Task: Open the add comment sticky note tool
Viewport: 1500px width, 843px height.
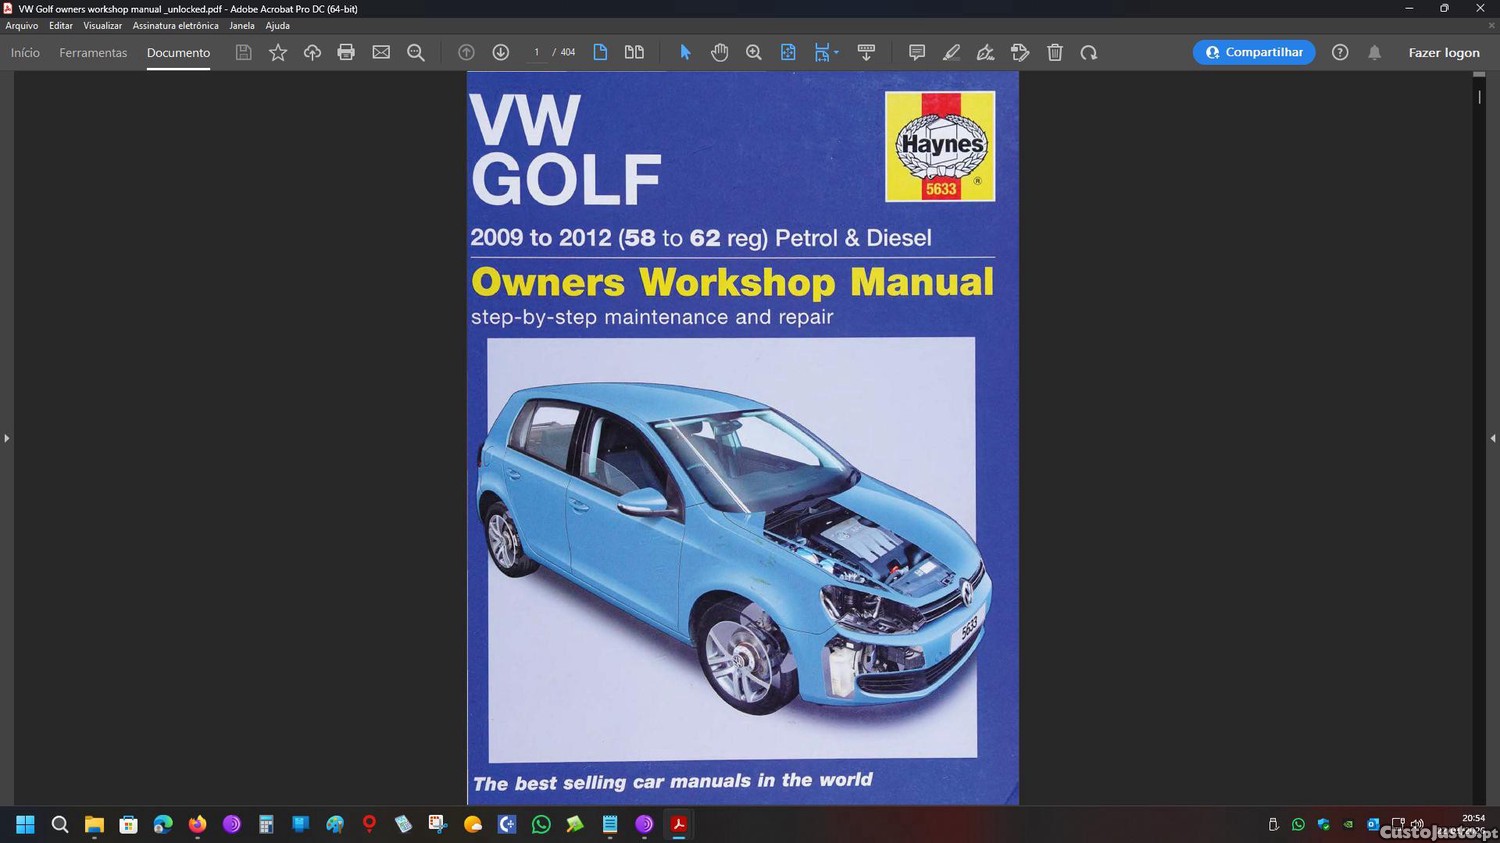Action: [x=916, y=53]
